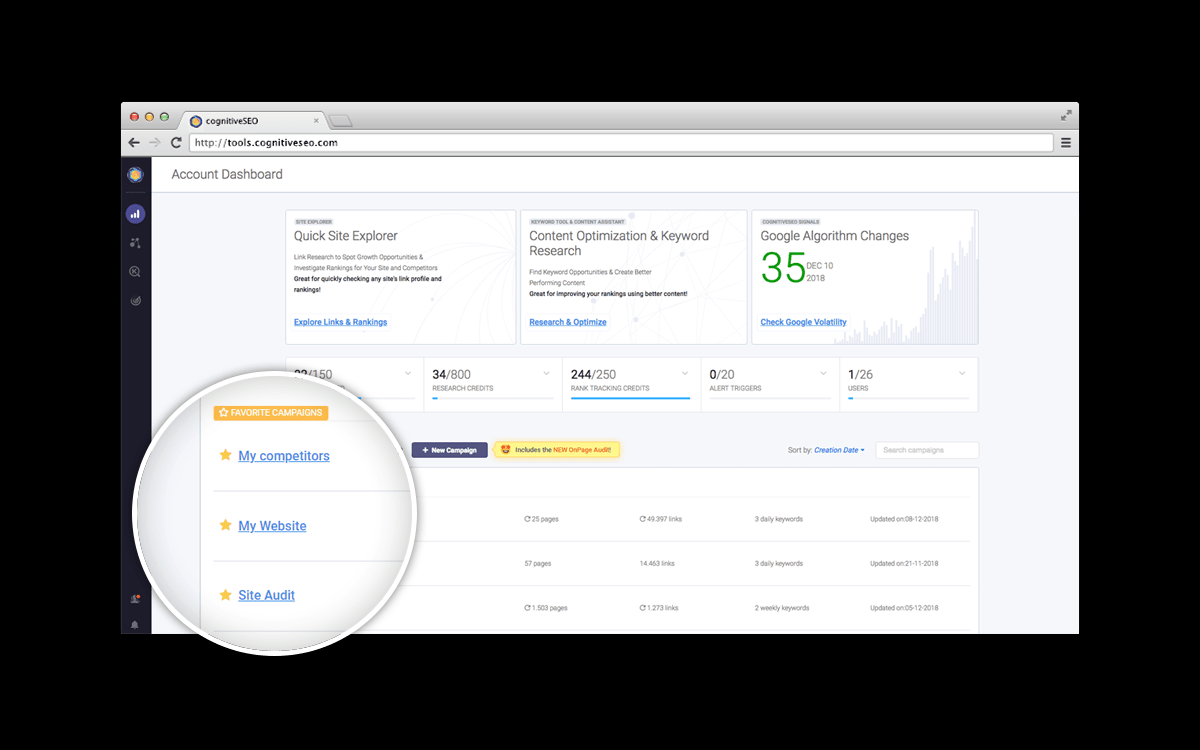Image resolution: width=1200 pixels, height=750 pixels.
Task: Open the Explore Links & Rankings link
Action: pos(340,322)
